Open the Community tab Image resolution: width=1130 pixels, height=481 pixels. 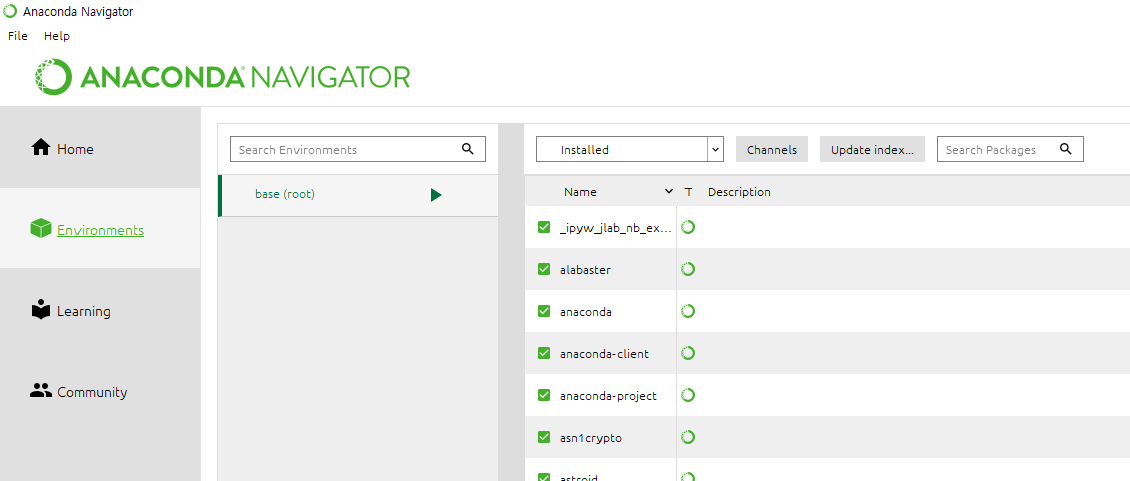pyautogui.click(x=100, y=391)
